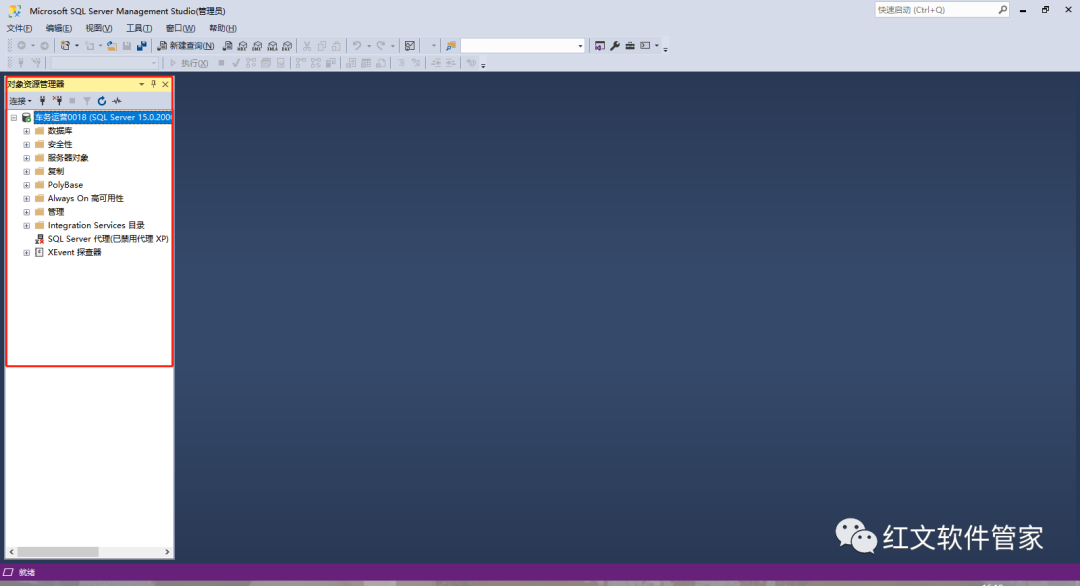Click the DAX query icon

point(288,45)
